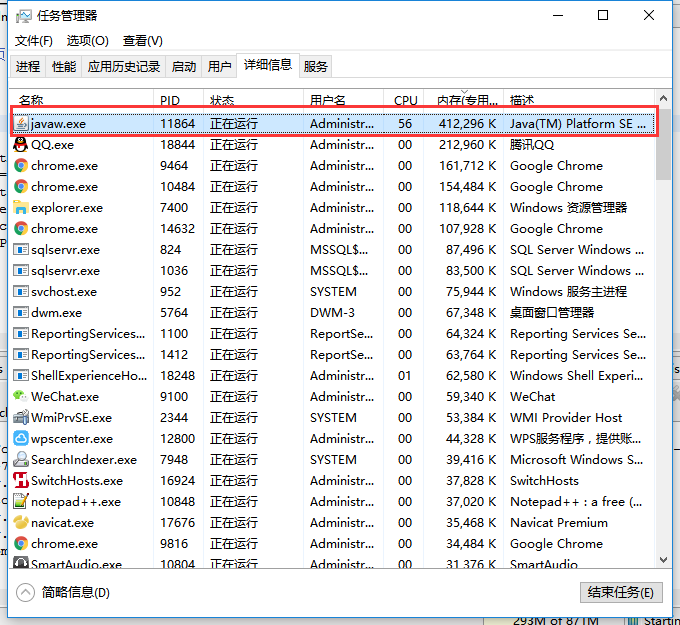Sort by the CPU column header

coord(404,98)
